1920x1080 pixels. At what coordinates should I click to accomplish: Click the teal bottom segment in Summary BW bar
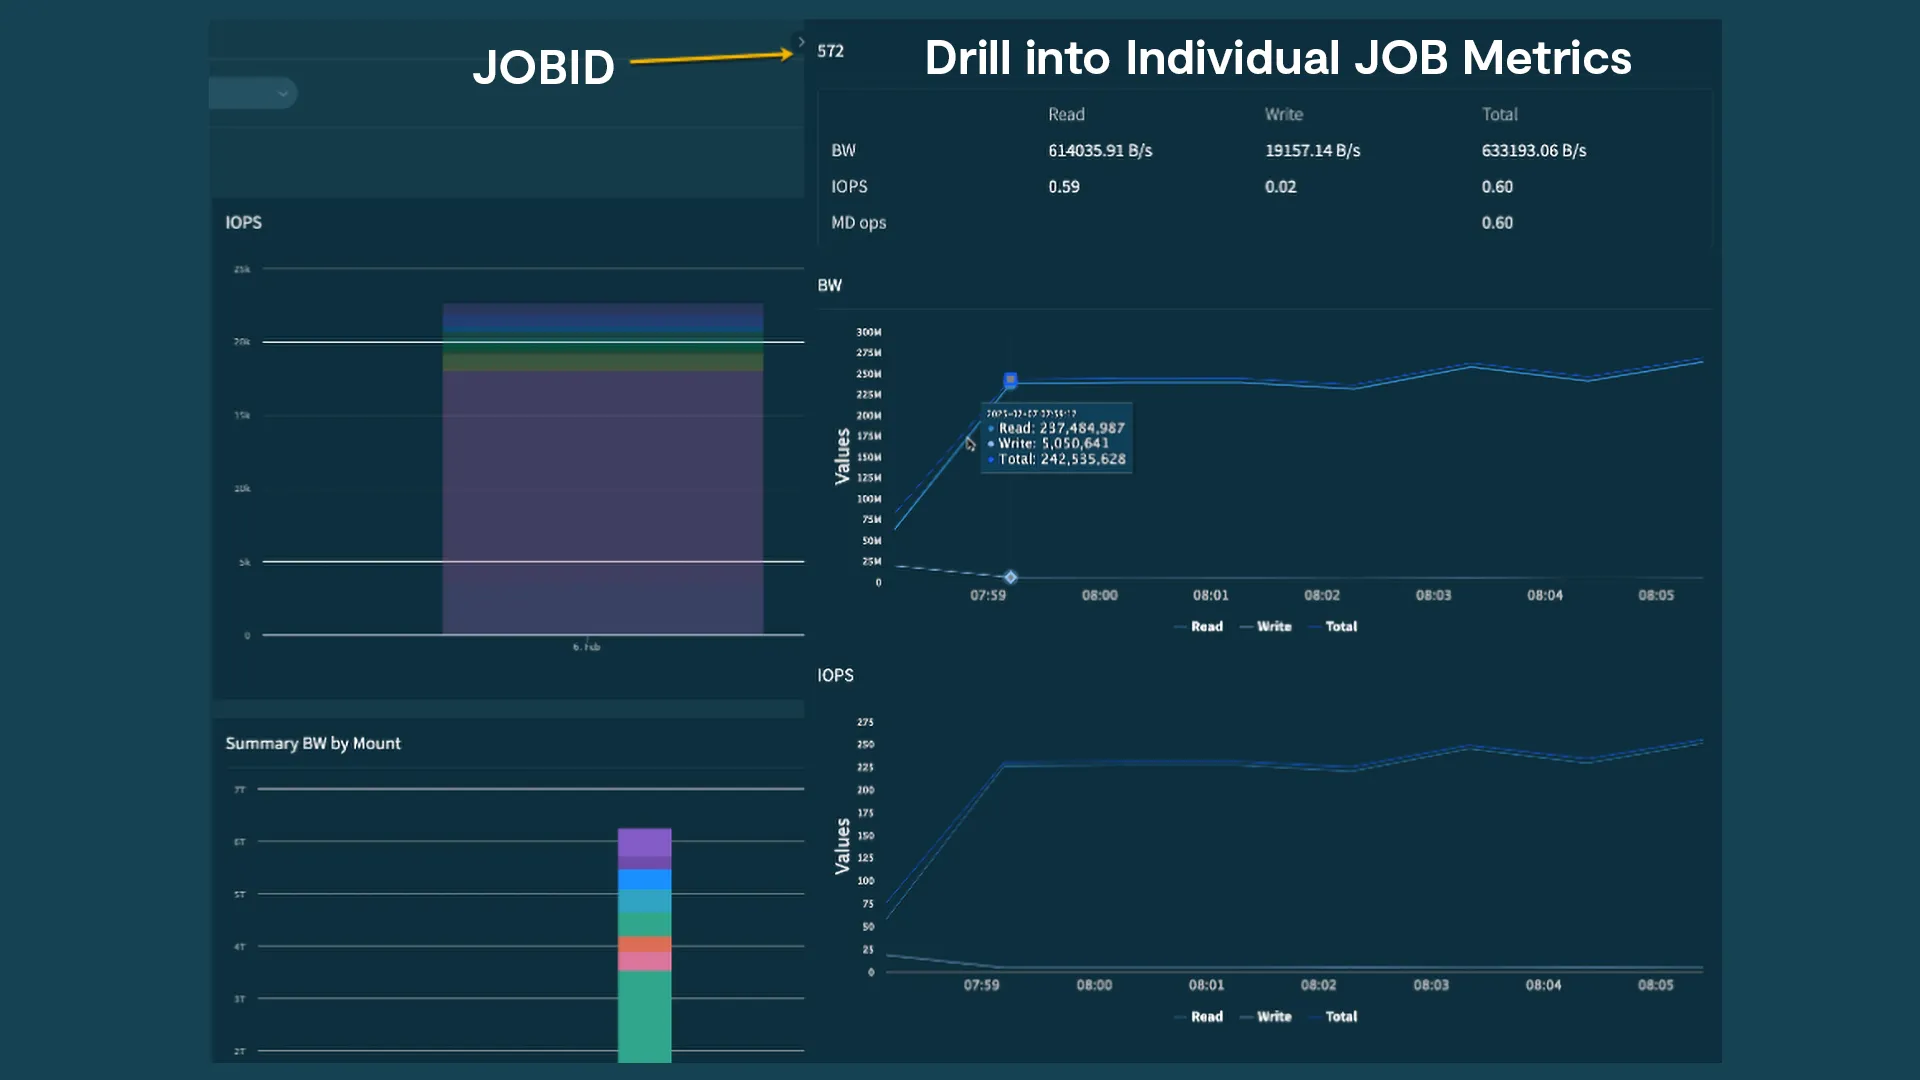[644, 1016]
